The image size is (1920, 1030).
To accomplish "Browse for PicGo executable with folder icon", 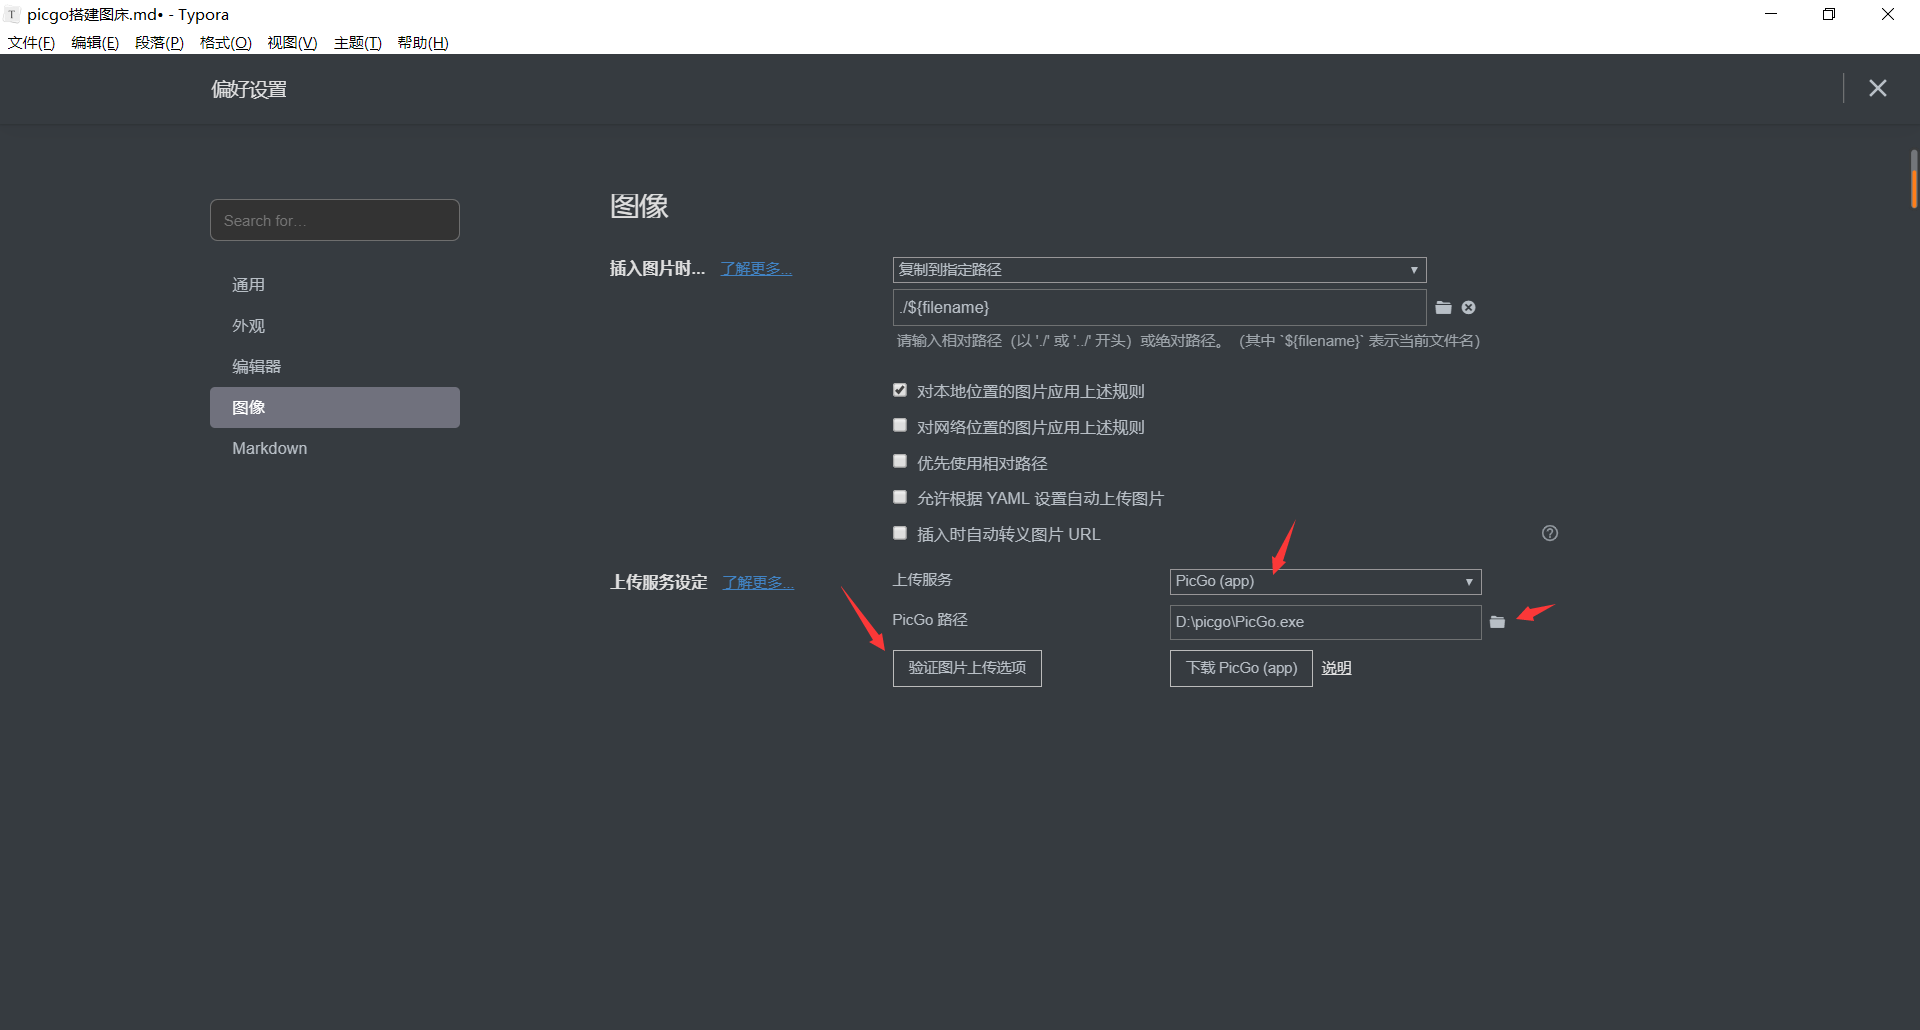I will [x=1497, y=622].
